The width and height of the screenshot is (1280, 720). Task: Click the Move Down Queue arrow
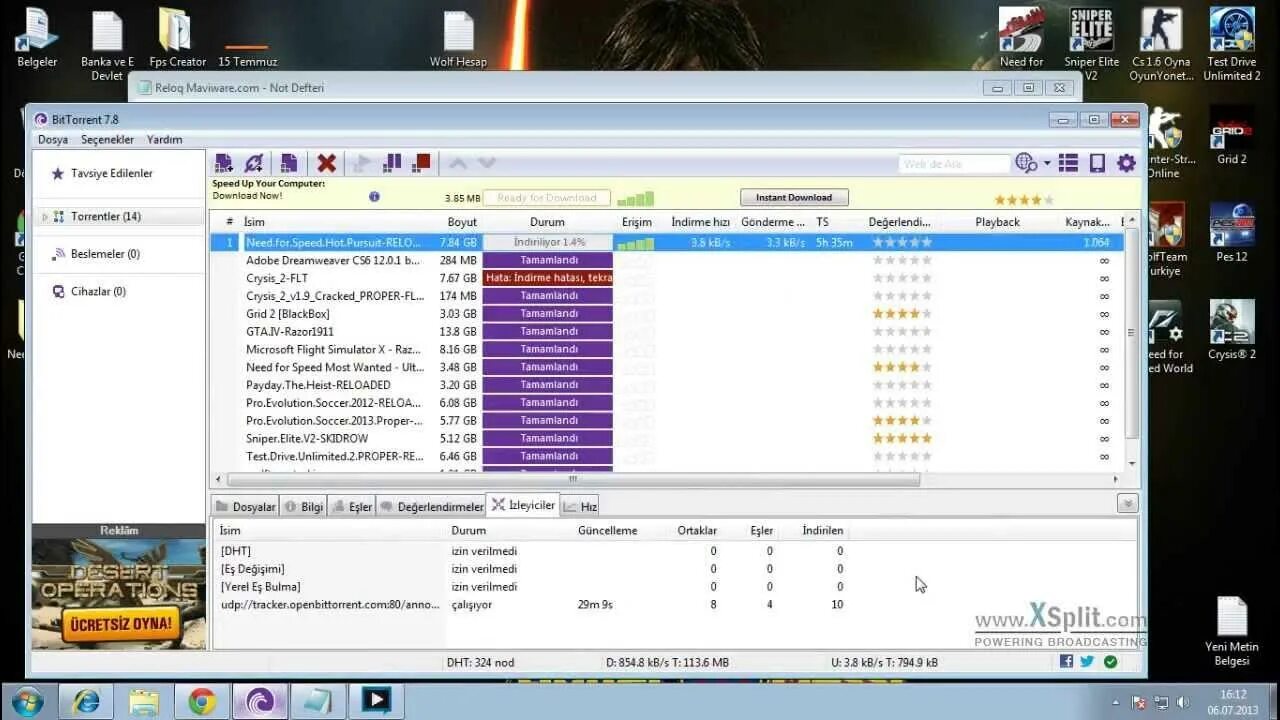486,163
